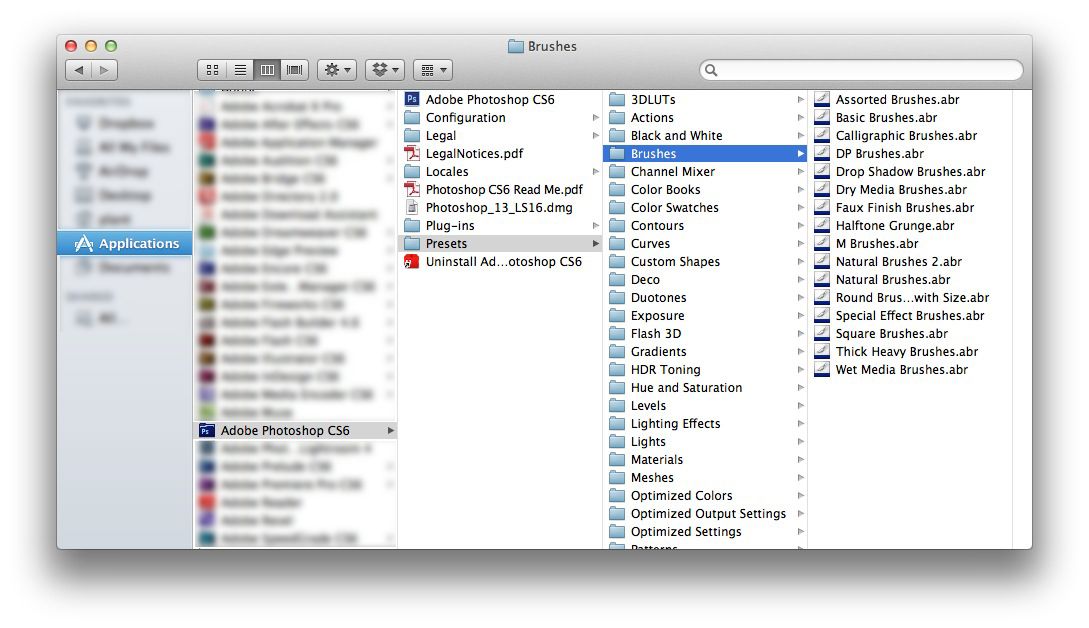Click the Channel Mixer folder icon
Viewport: 1089px width, 628px height.
617,172
